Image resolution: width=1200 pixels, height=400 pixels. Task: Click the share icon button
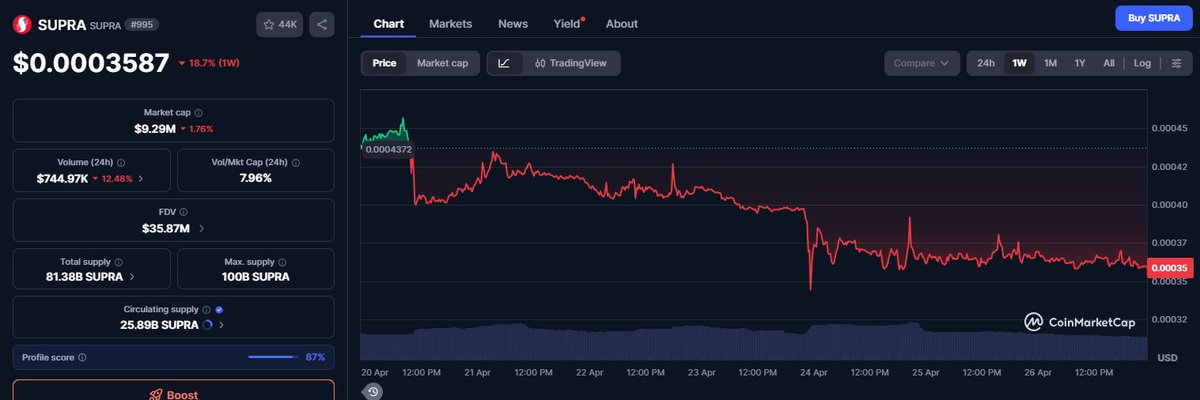point(322,24)
